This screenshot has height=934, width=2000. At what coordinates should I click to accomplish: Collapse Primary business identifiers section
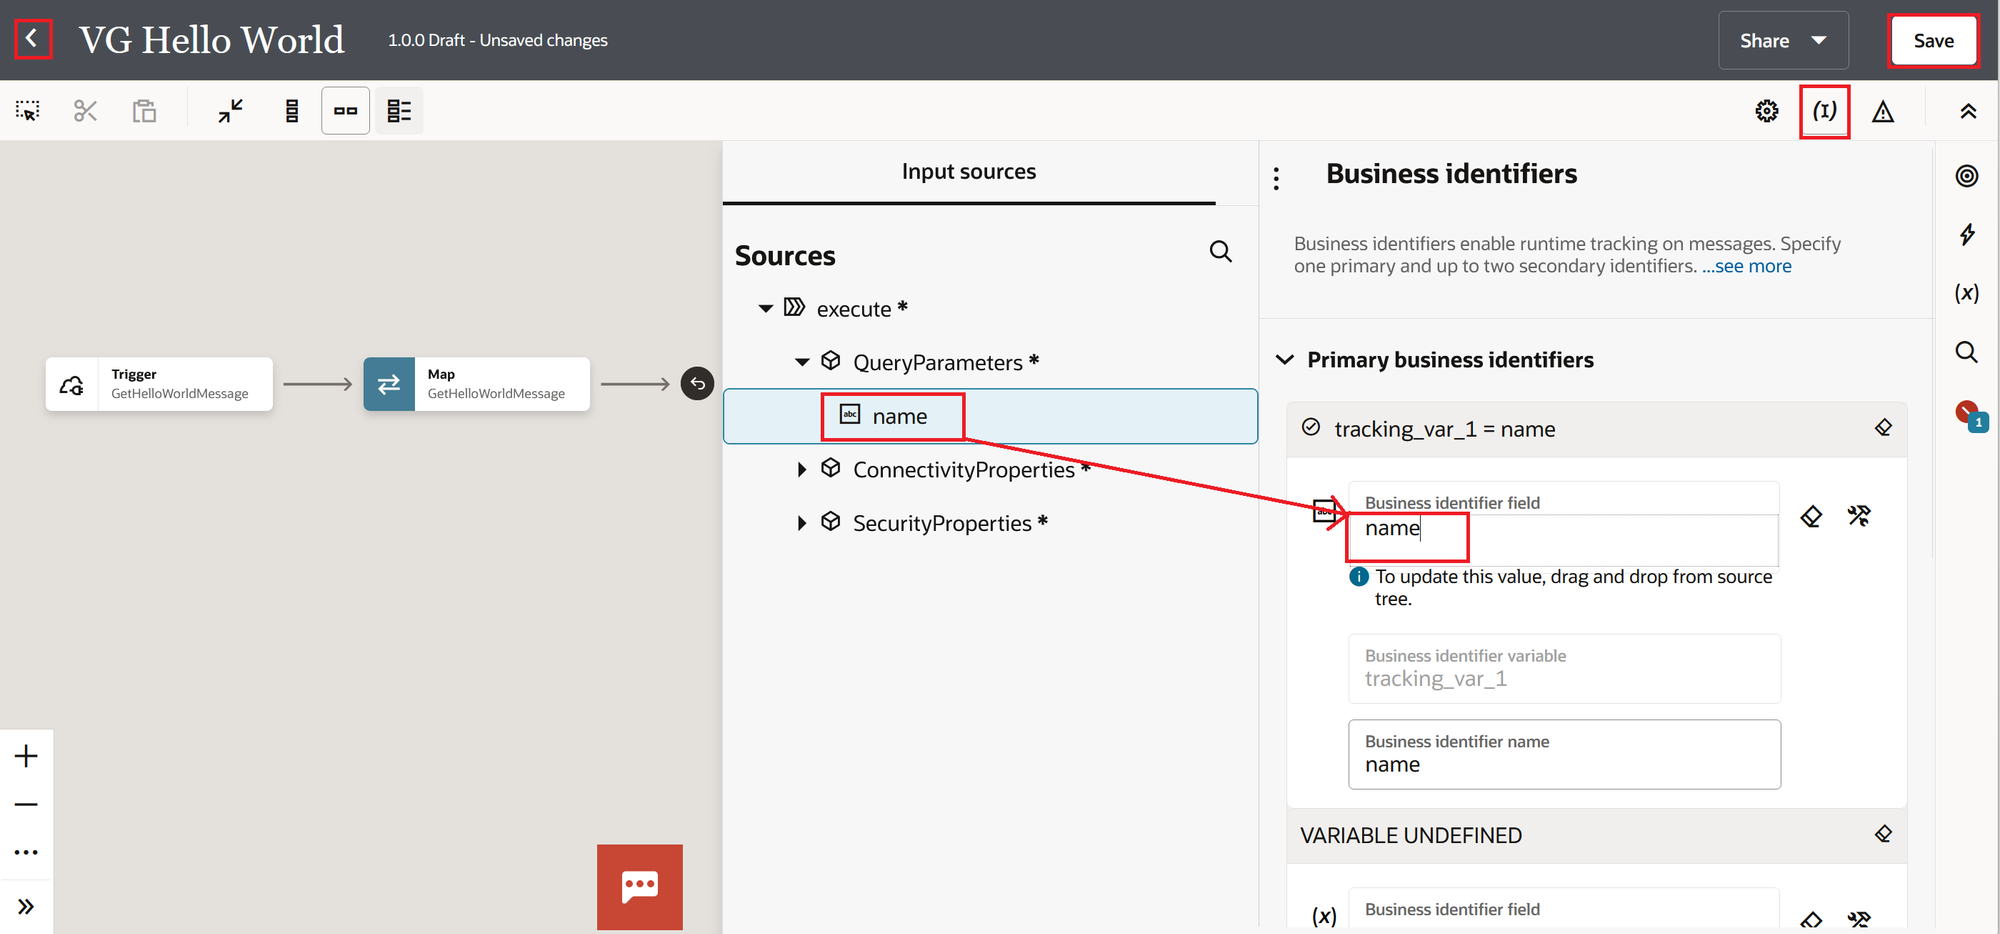[x=1285, y=360]
